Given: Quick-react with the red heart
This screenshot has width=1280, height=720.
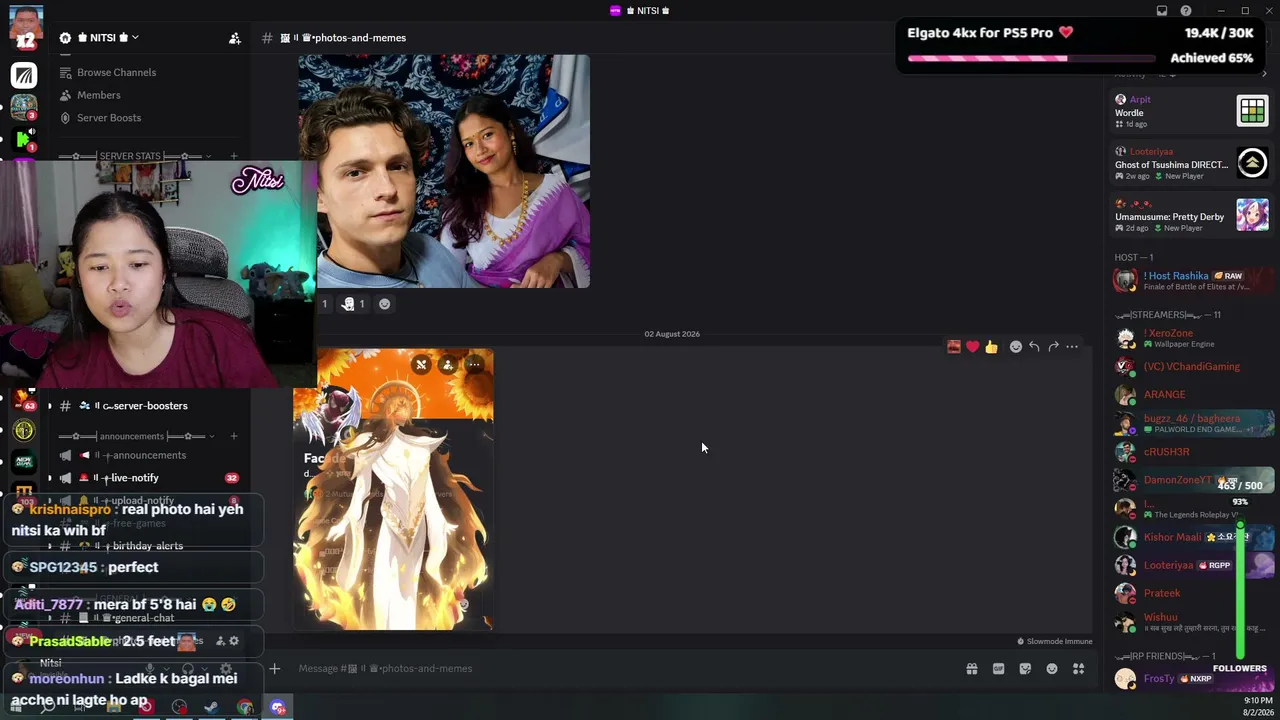Looking at the screenshot, I should [972, 347].
